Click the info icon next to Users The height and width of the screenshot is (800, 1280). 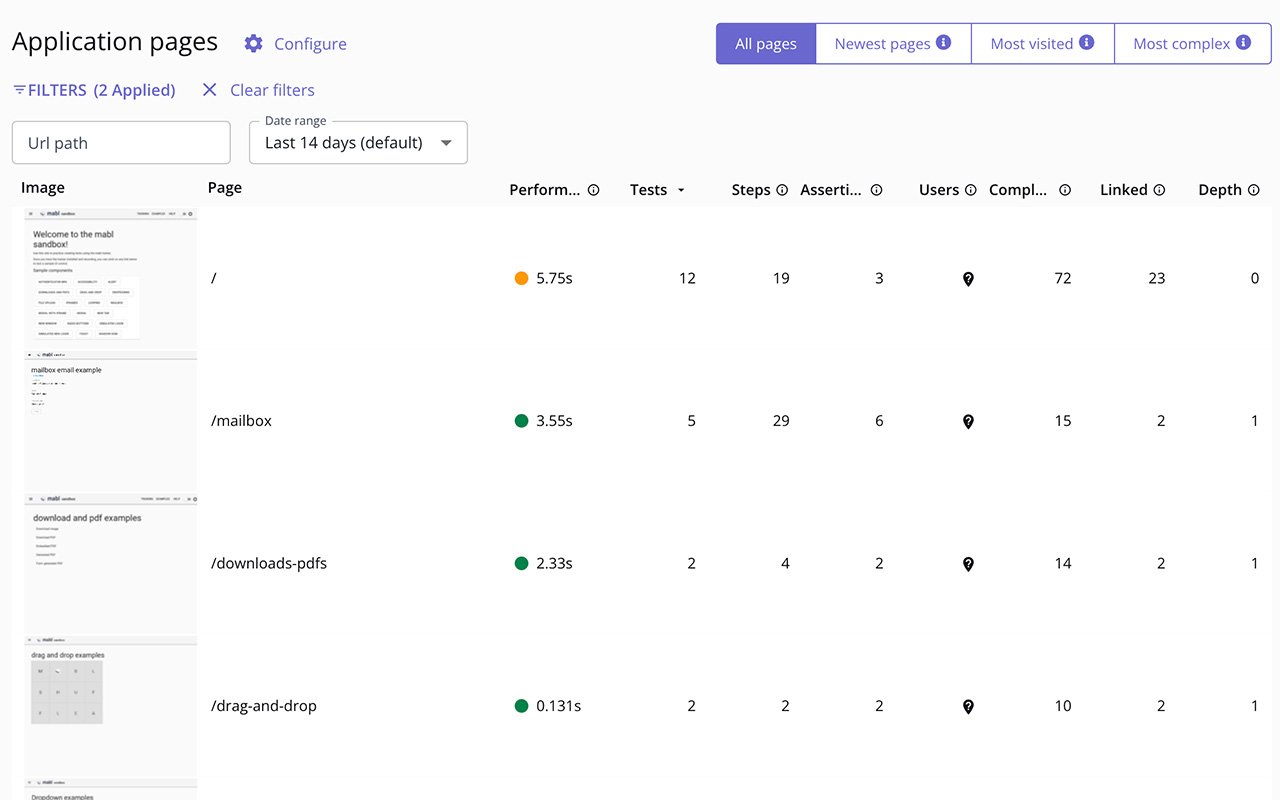coord(970,190)
